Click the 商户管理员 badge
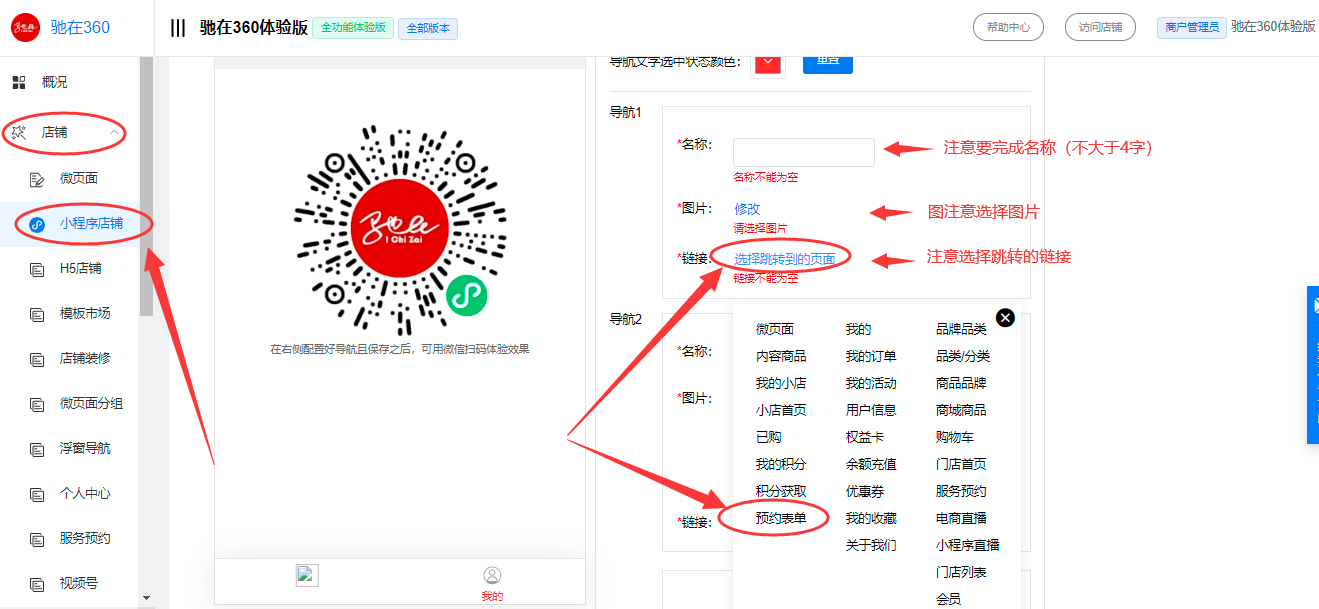 [x=1192, y=27]
